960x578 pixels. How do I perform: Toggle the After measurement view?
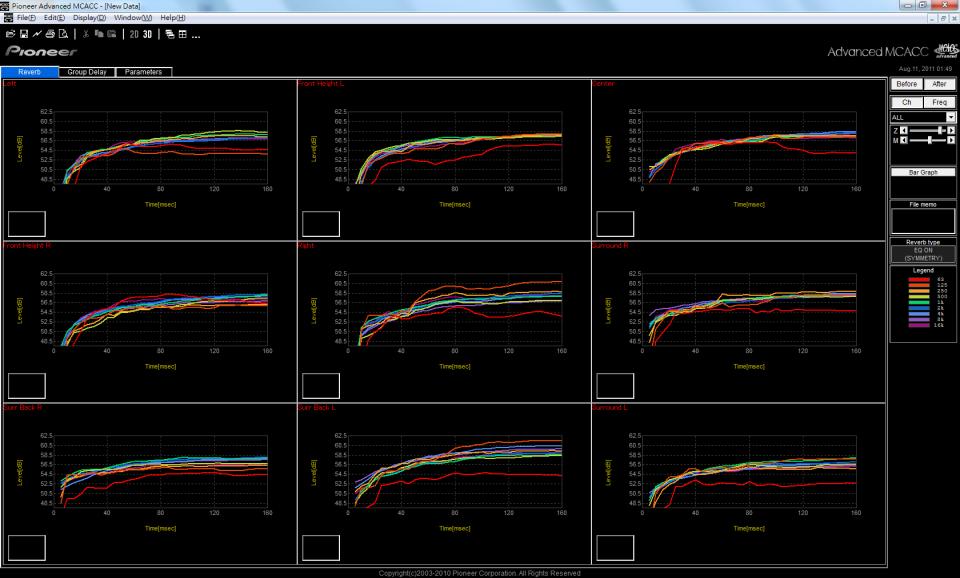(939, 84)
